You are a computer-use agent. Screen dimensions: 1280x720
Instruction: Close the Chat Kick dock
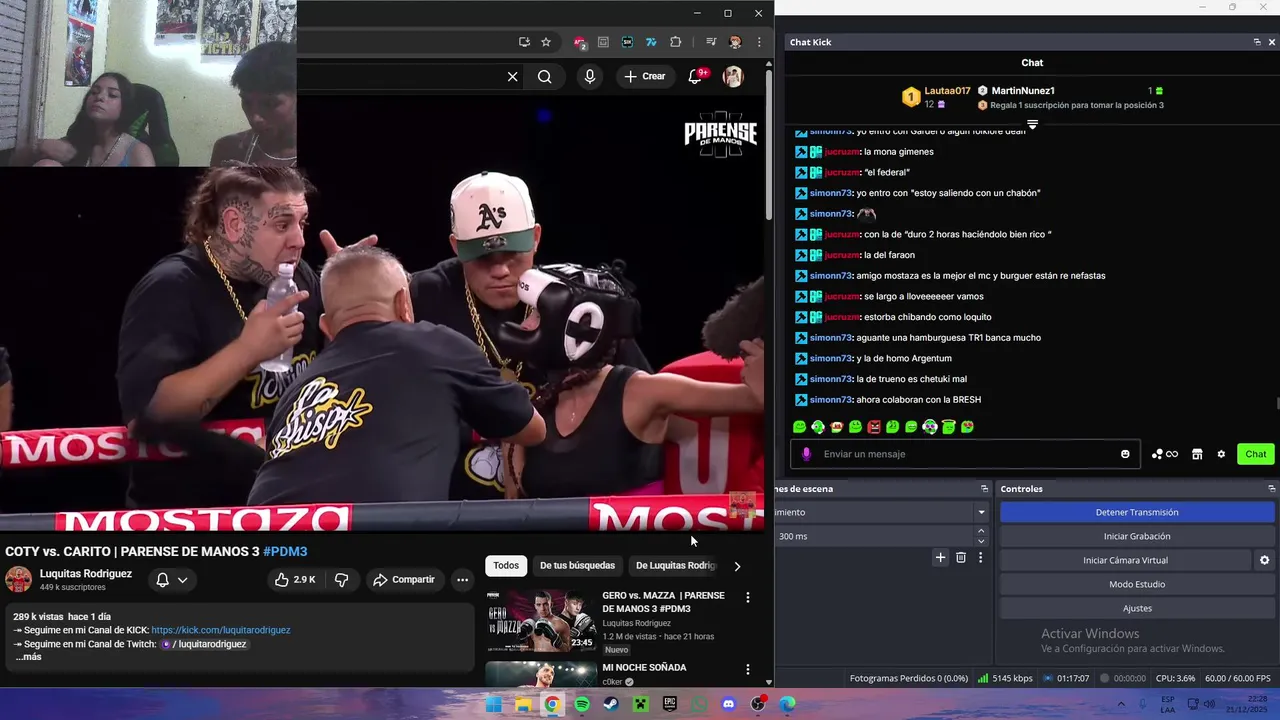[x=1272, y=42]
